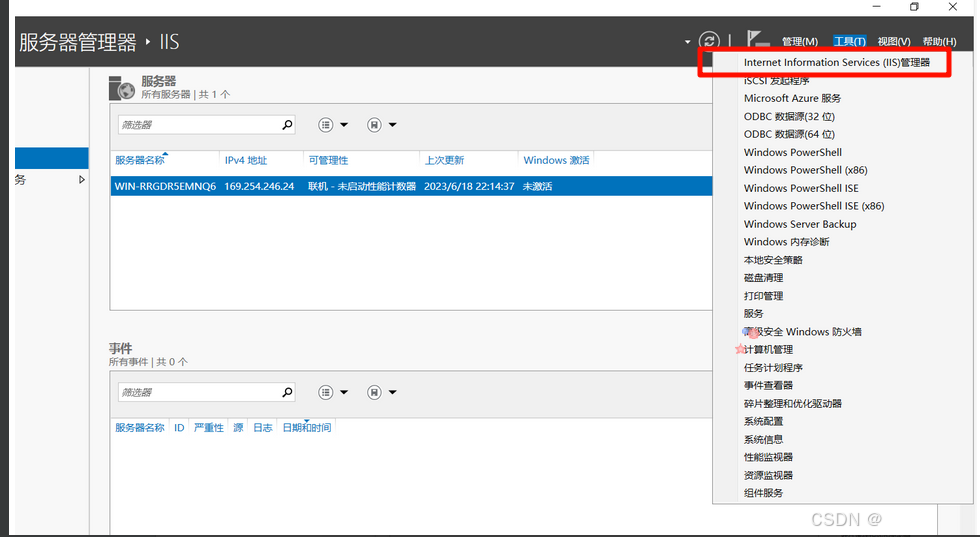Sort by Windows 激活 column

pyautogui.click(x=556, y=160)
